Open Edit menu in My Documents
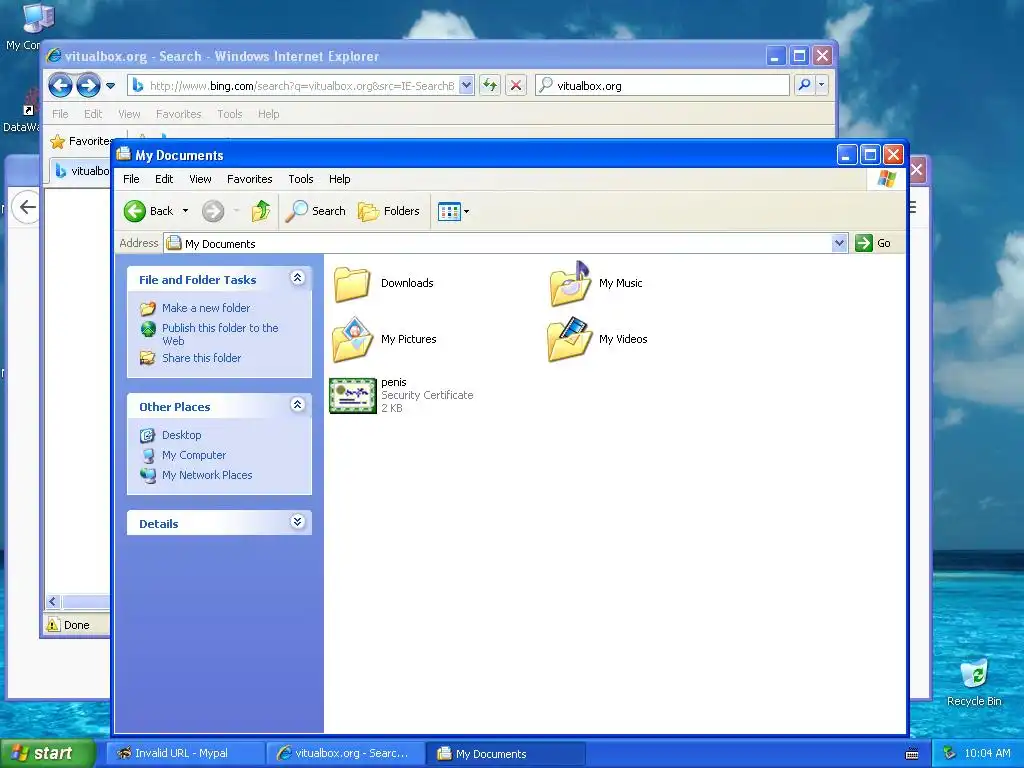This screenshot has height=768, width=1024. tap(164, 179)
